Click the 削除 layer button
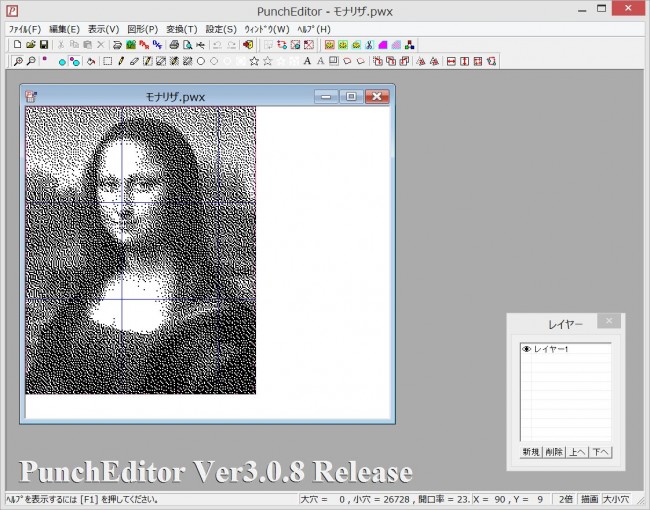The width and height of the screenshot is (650, 510). click(554, 452)
